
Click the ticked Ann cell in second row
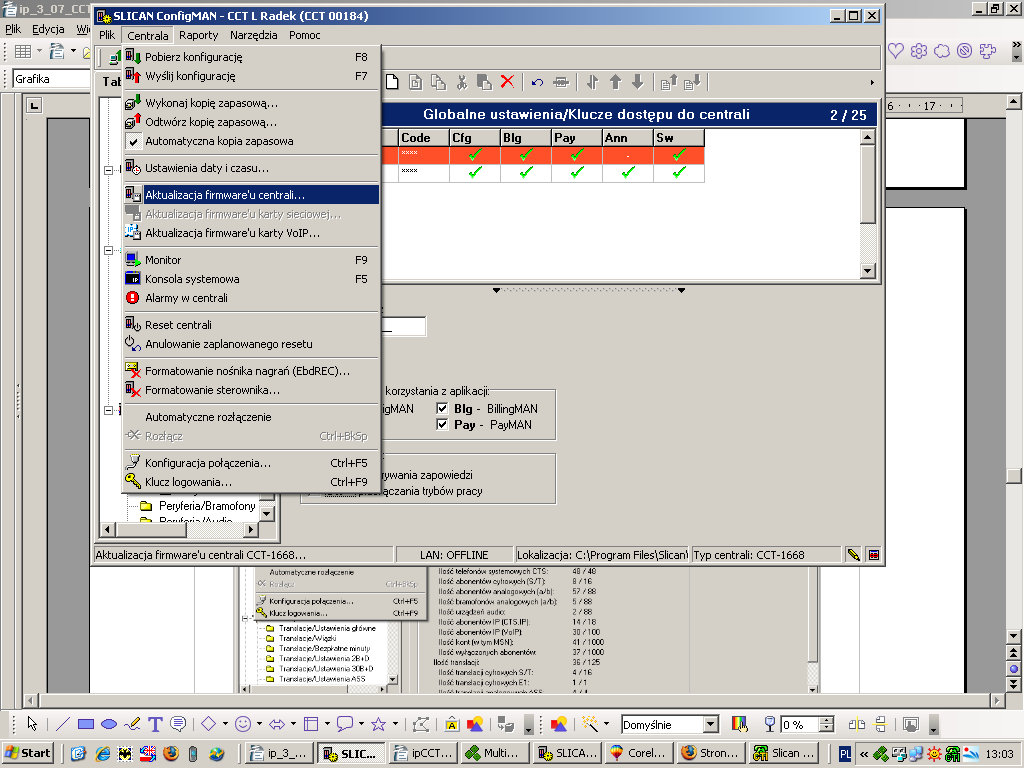coord(628,172)
